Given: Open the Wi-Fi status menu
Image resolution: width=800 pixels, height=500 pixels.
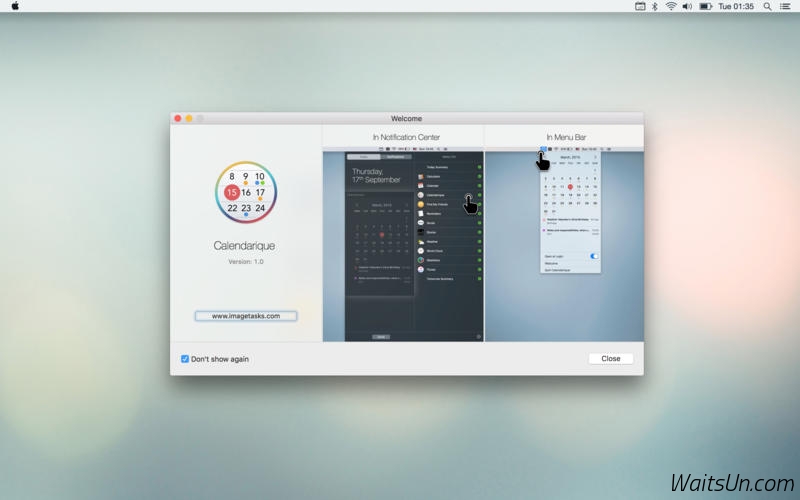Looking at the screenshot, I should pyautogui.click(x=671, y=6).
